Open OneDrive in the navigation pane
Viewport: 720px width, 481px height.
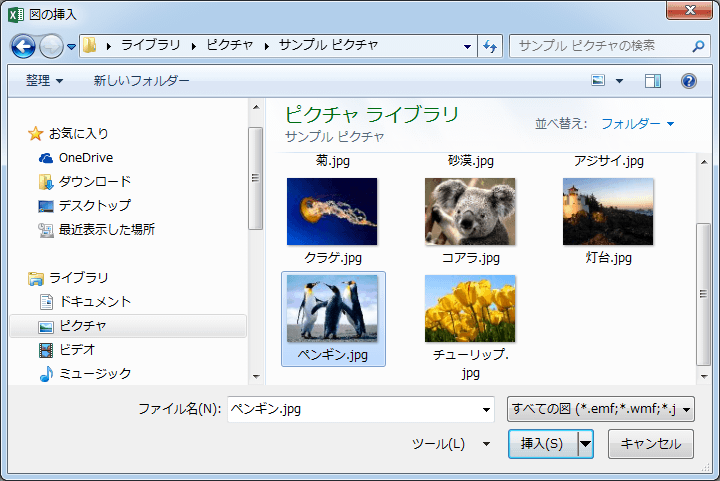pos(86,157)
